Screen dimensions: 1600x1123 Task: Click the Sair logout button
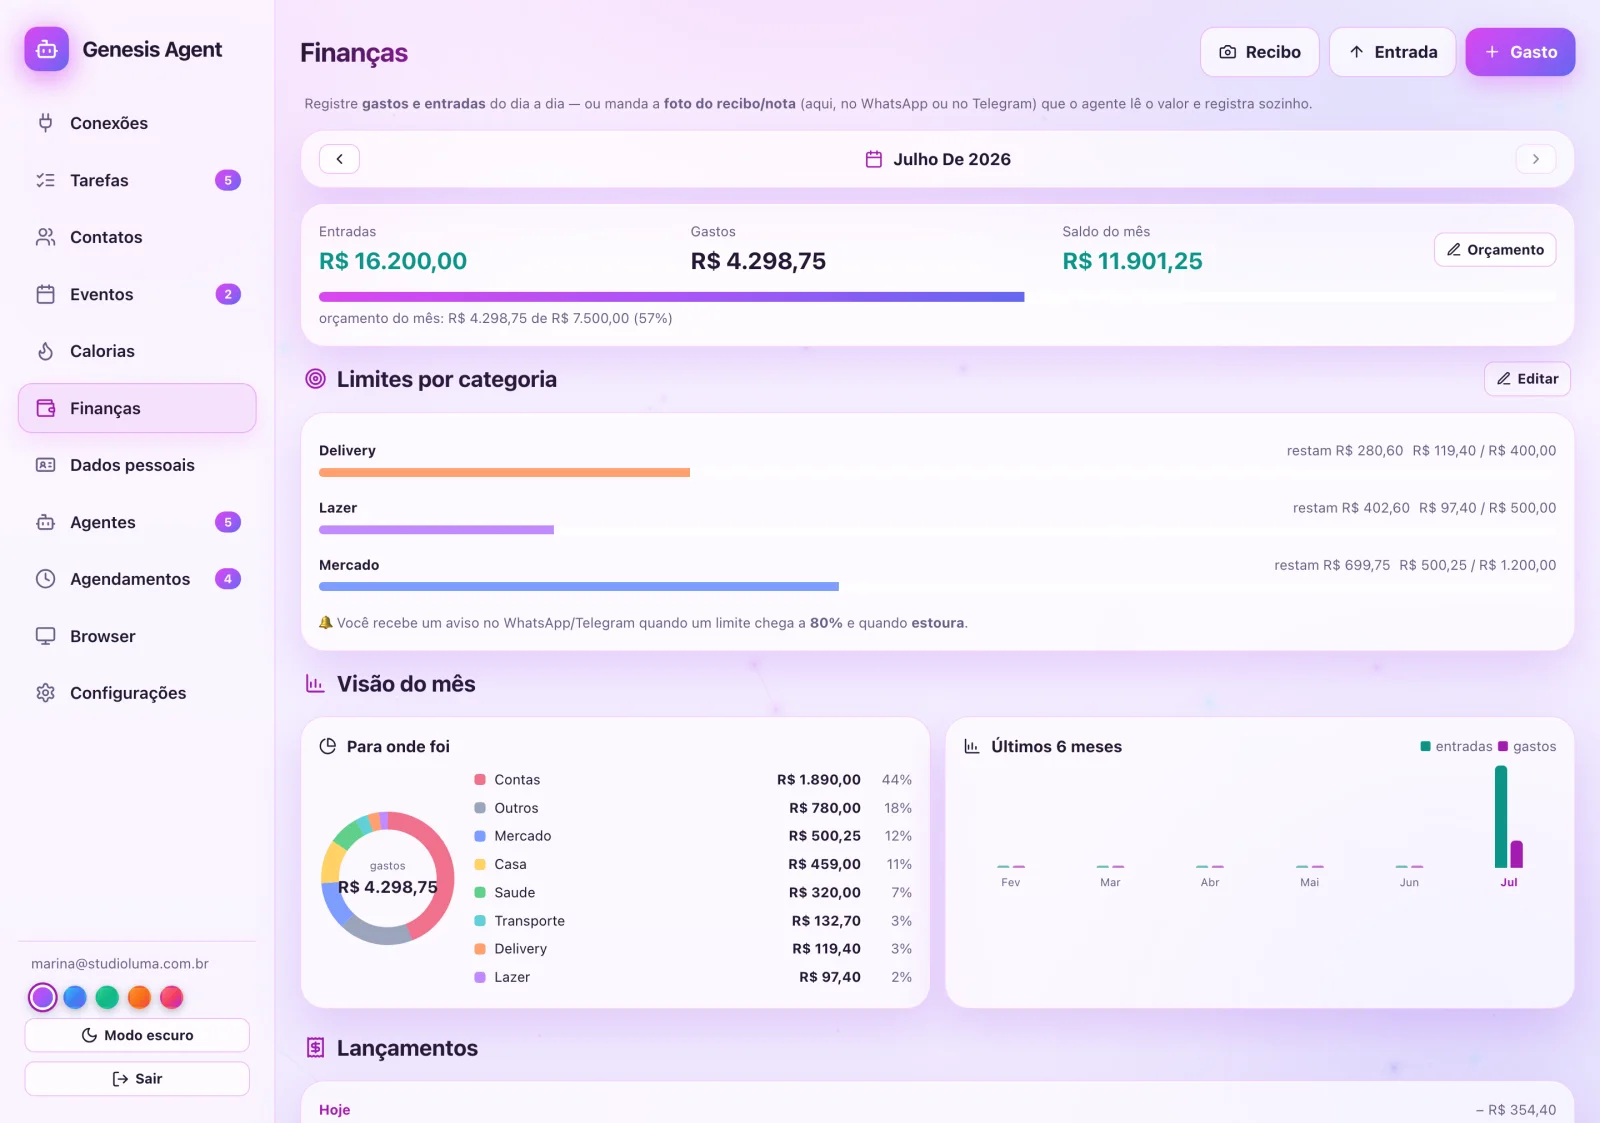click(137, 1079)
